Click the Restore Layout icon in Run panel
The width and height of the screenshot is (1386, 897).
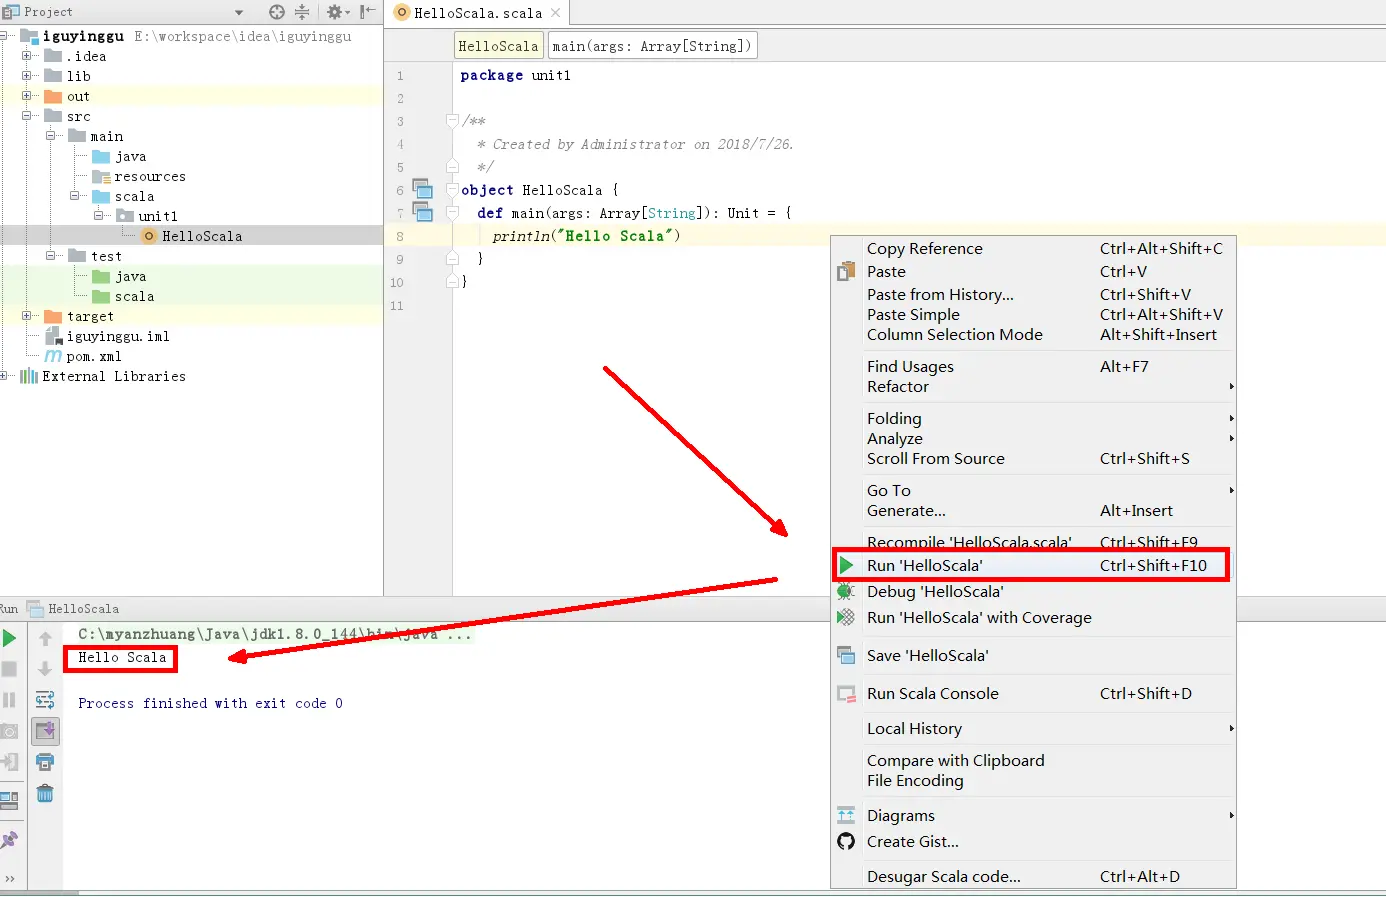[10, 799]
